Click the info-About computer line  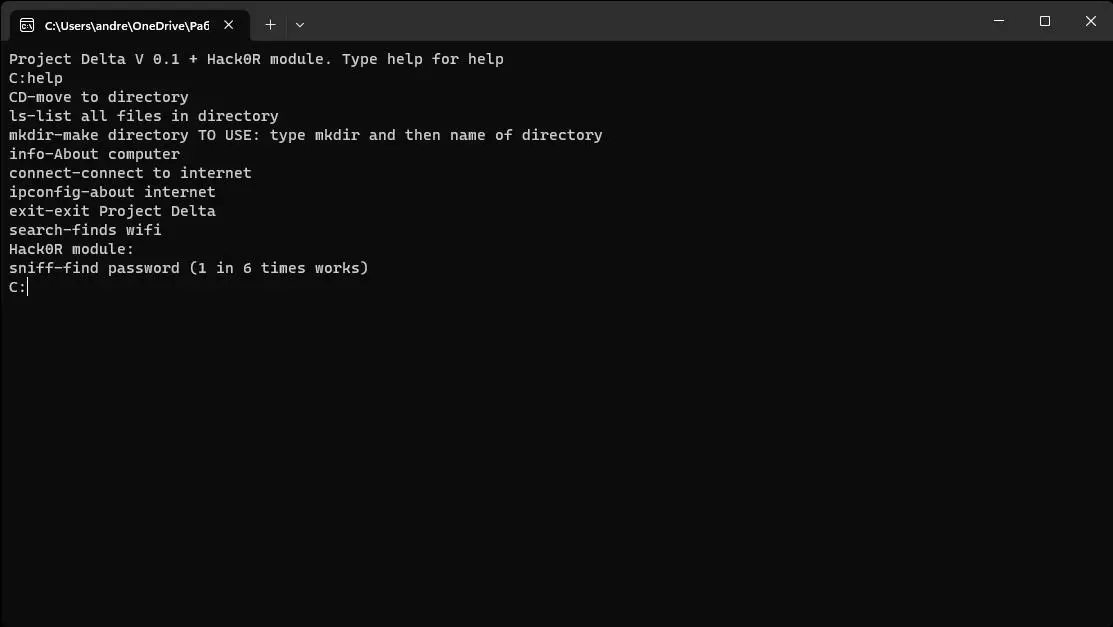95,154
